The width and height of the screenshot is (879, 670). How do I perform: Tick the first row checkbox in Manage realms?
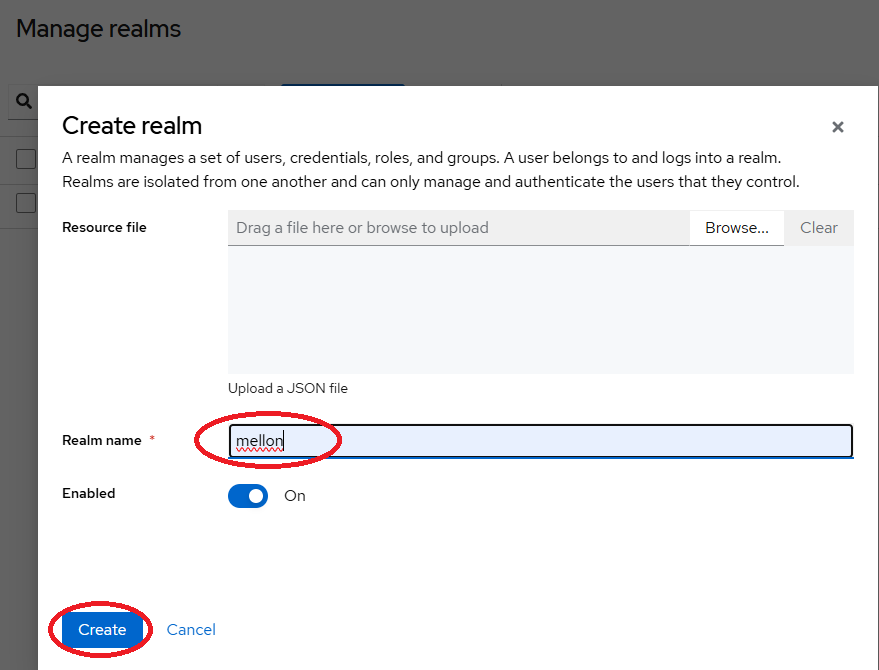26,159
